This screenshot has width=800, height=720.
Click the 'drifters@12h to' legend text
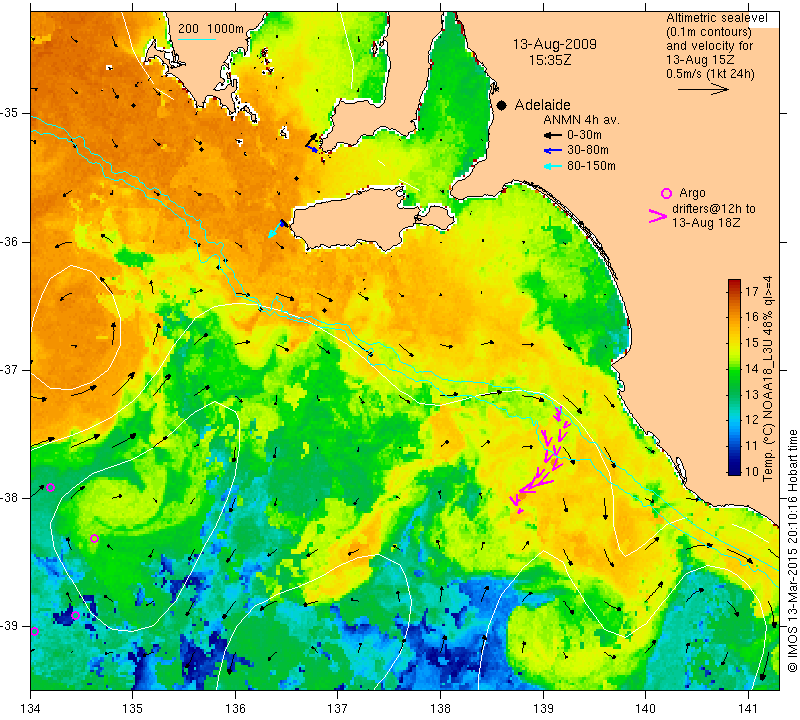713,209
